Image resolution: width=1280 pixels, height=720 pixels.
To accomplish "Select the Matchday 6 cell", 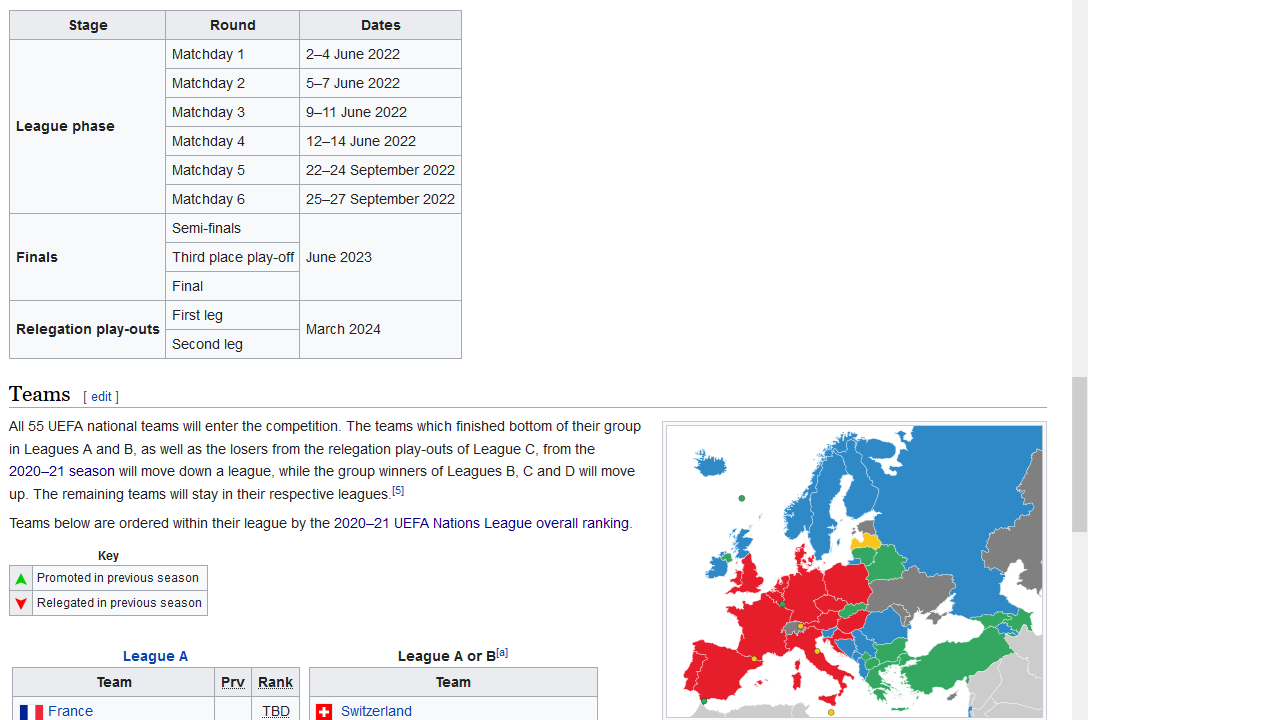I will 232,199.
